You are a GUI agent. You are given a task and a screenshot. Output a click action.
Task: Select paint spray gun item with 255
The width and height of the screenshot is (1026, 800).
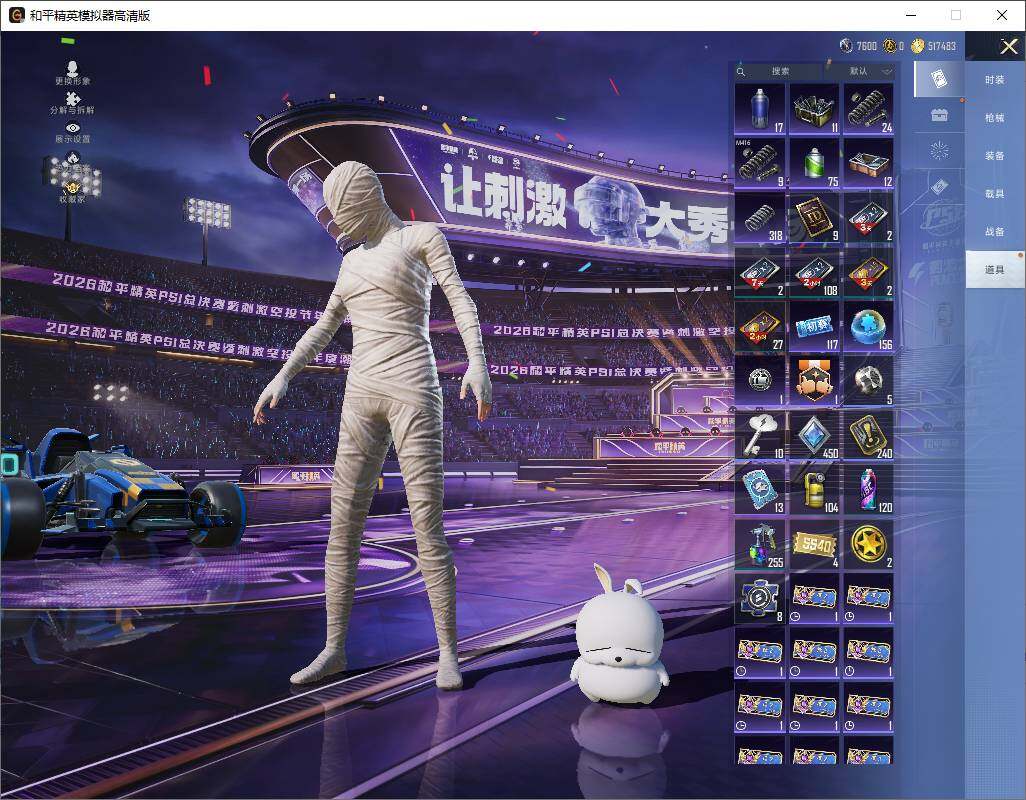click(760, 544)
